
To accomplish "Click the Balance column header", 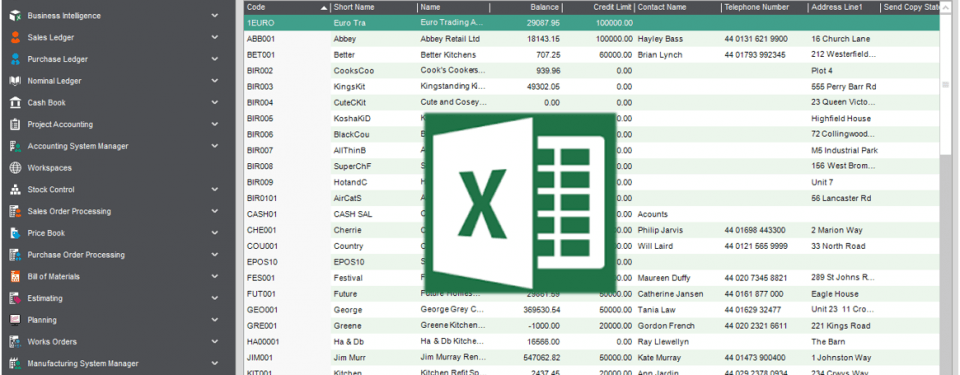I will (x=526, y=7).
